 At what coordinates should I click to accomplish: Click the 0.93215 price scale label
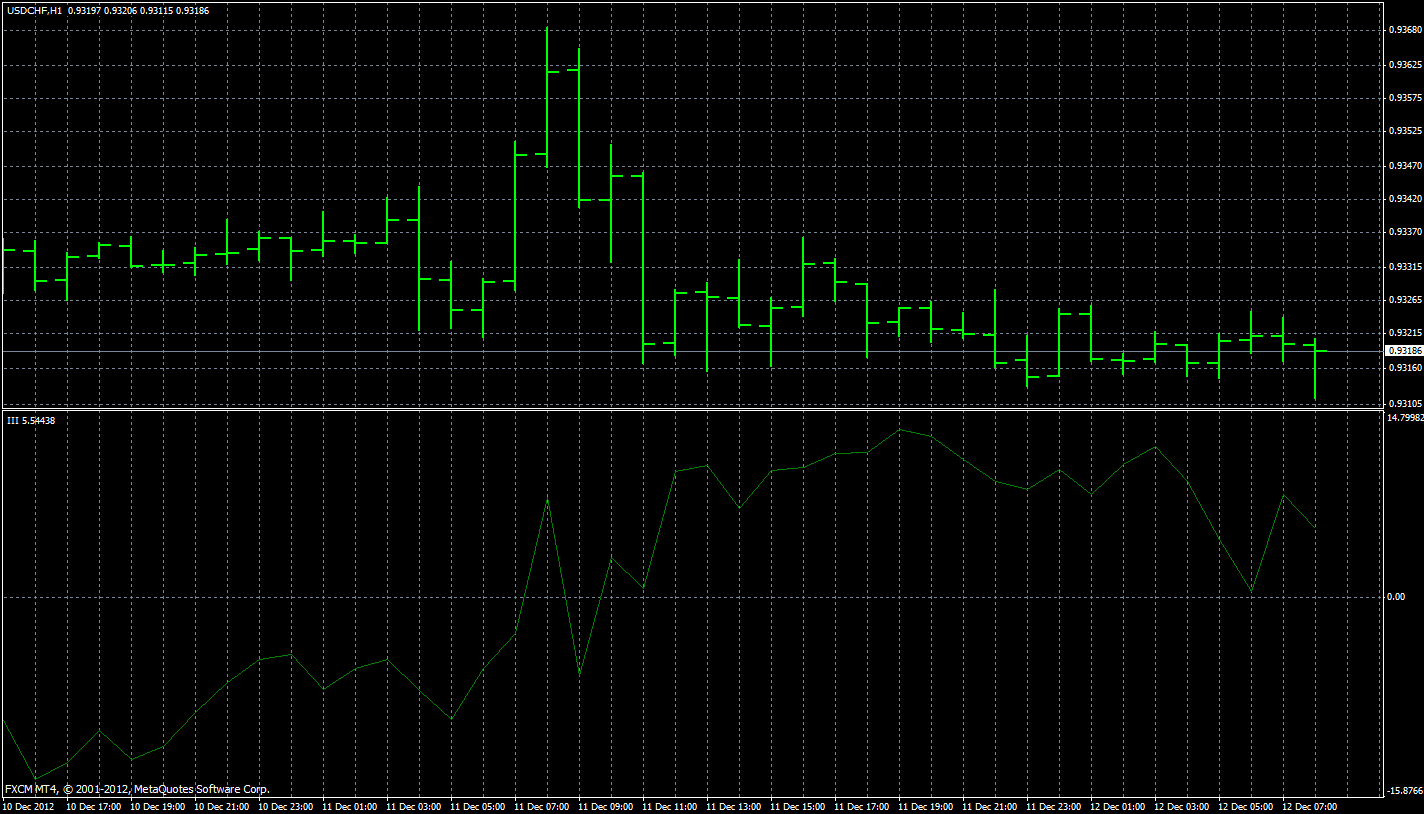point(1405,333)
